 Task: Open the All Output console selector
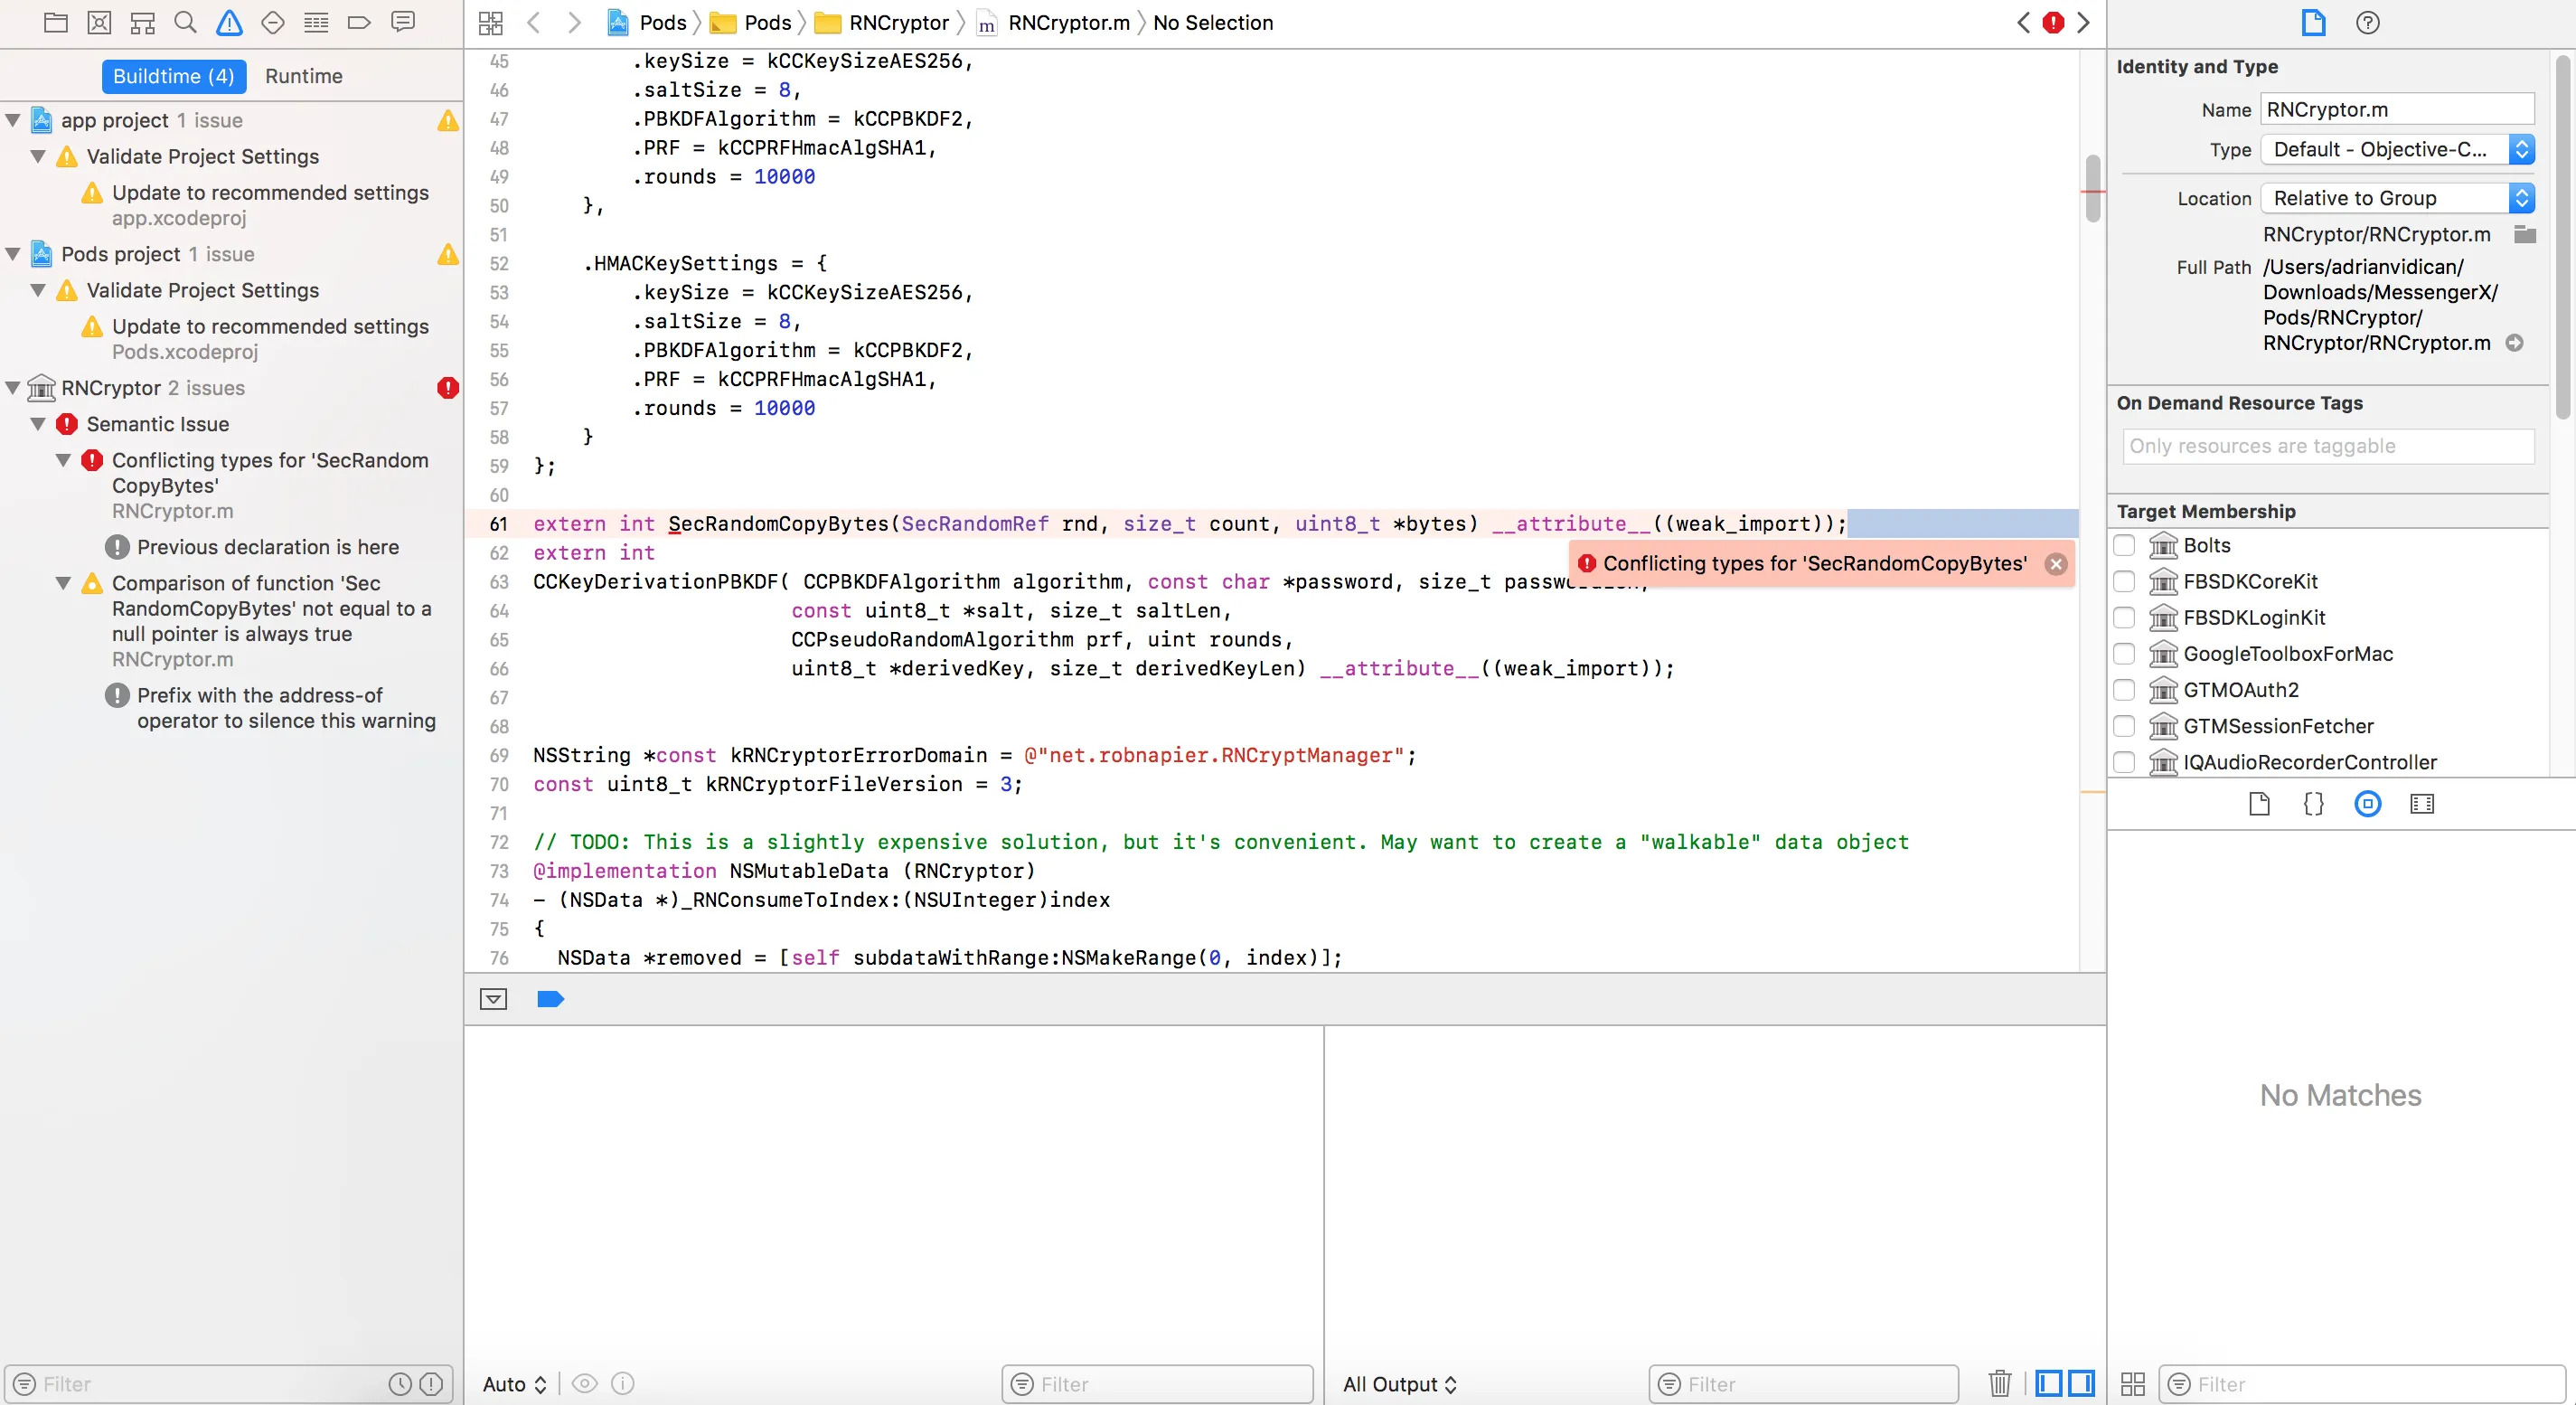tap(1398, 1383)
